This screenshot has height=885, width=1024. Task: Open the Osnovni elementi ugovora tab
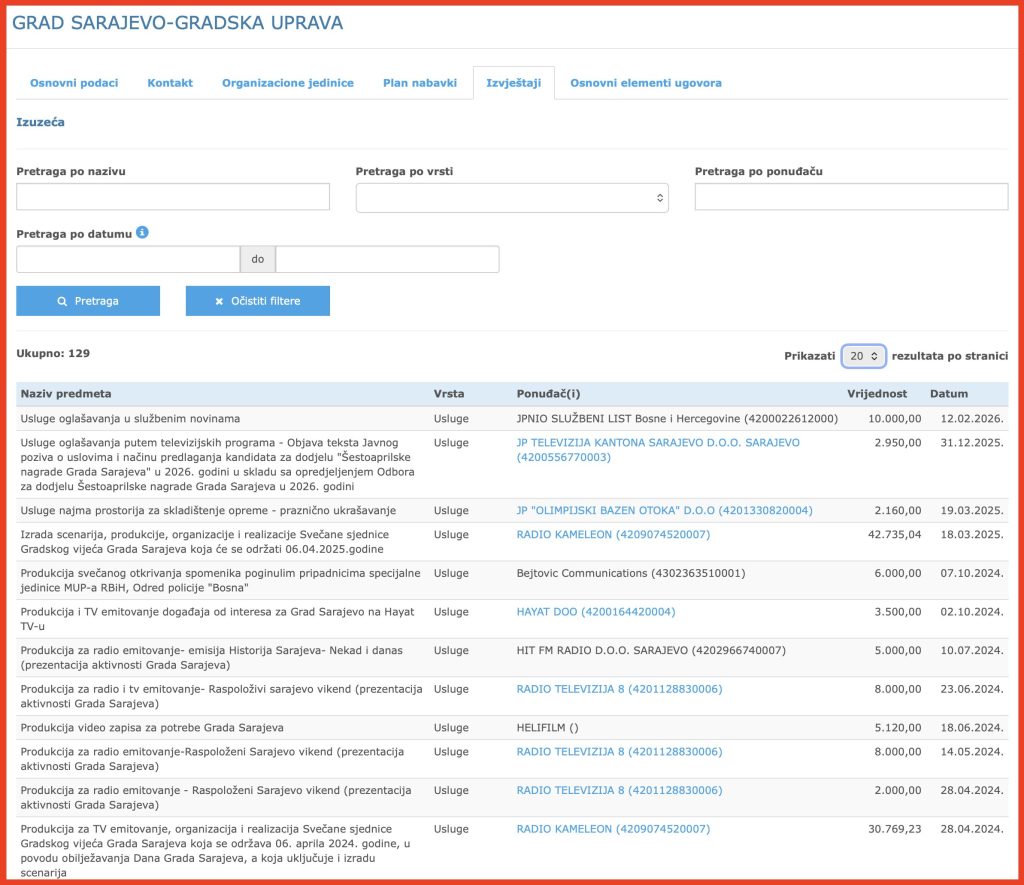[x=645, y=83]
